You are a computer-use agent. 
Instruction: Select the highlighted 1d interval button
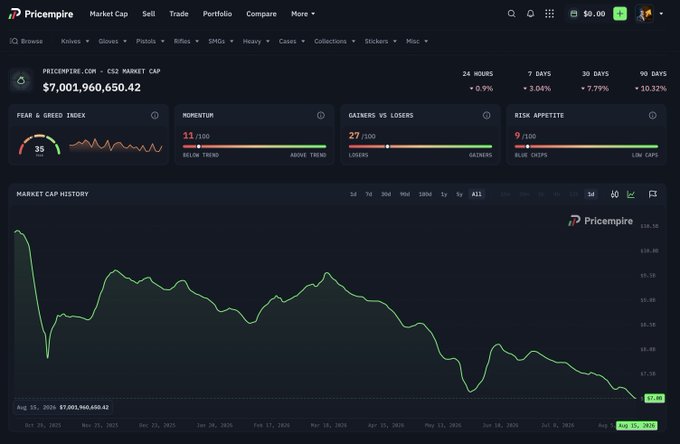tap(591, 194)
